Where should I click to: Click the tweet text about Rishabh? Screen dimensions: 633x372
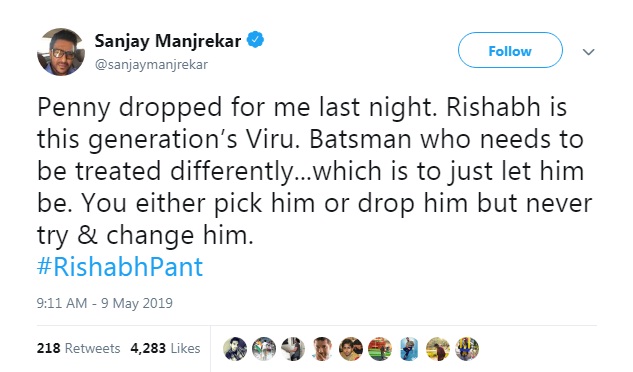(314, 171)
